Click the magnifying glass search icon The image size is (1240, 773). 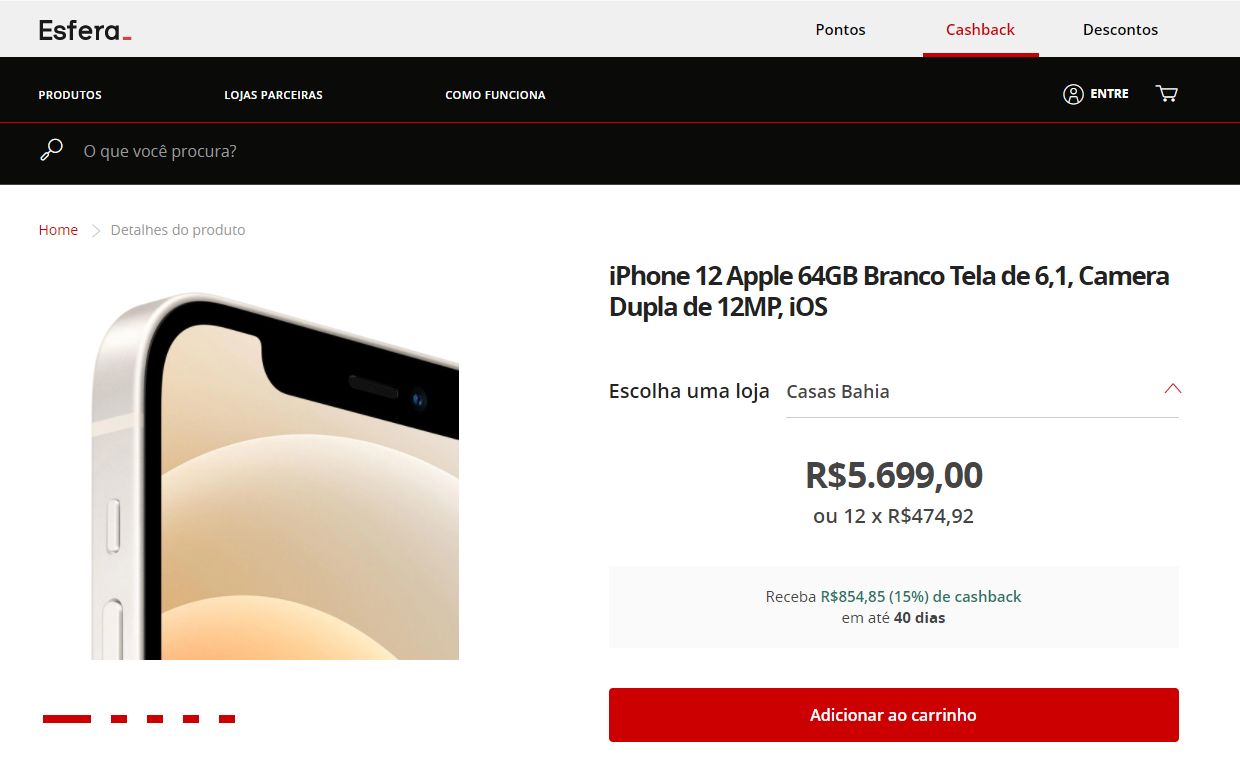point(51,151)
